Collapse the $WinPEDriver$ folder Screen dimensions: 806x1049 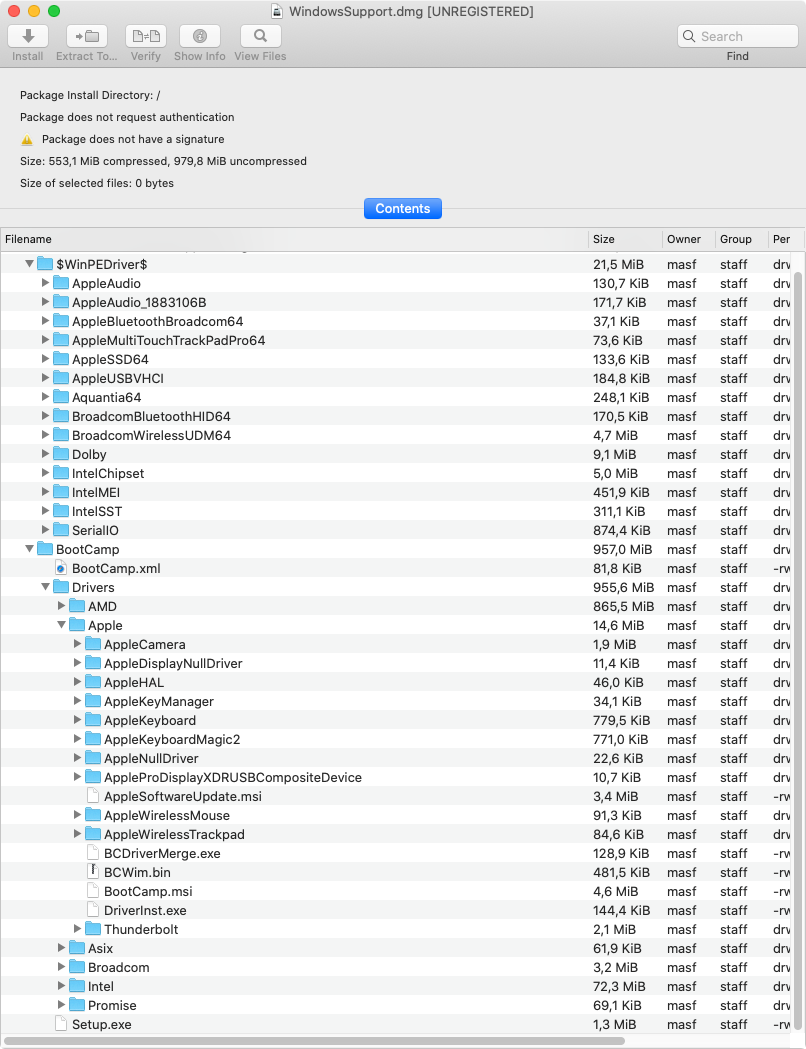29,264
